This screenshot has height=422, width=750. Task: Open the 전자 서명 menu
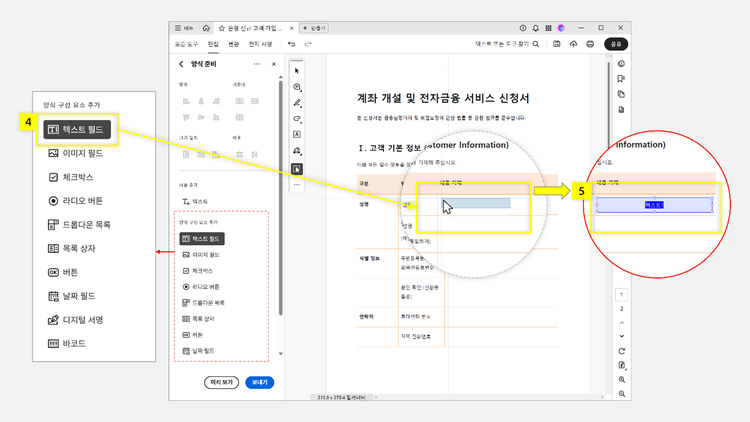(260, 44)
